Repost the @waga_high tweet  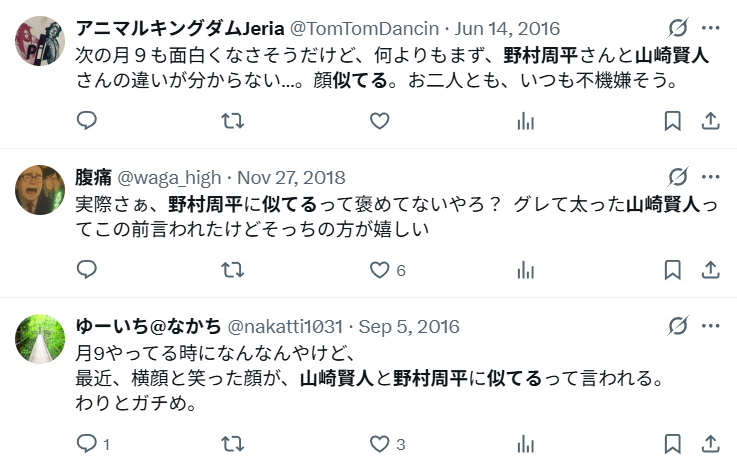(x=233, y=270)
